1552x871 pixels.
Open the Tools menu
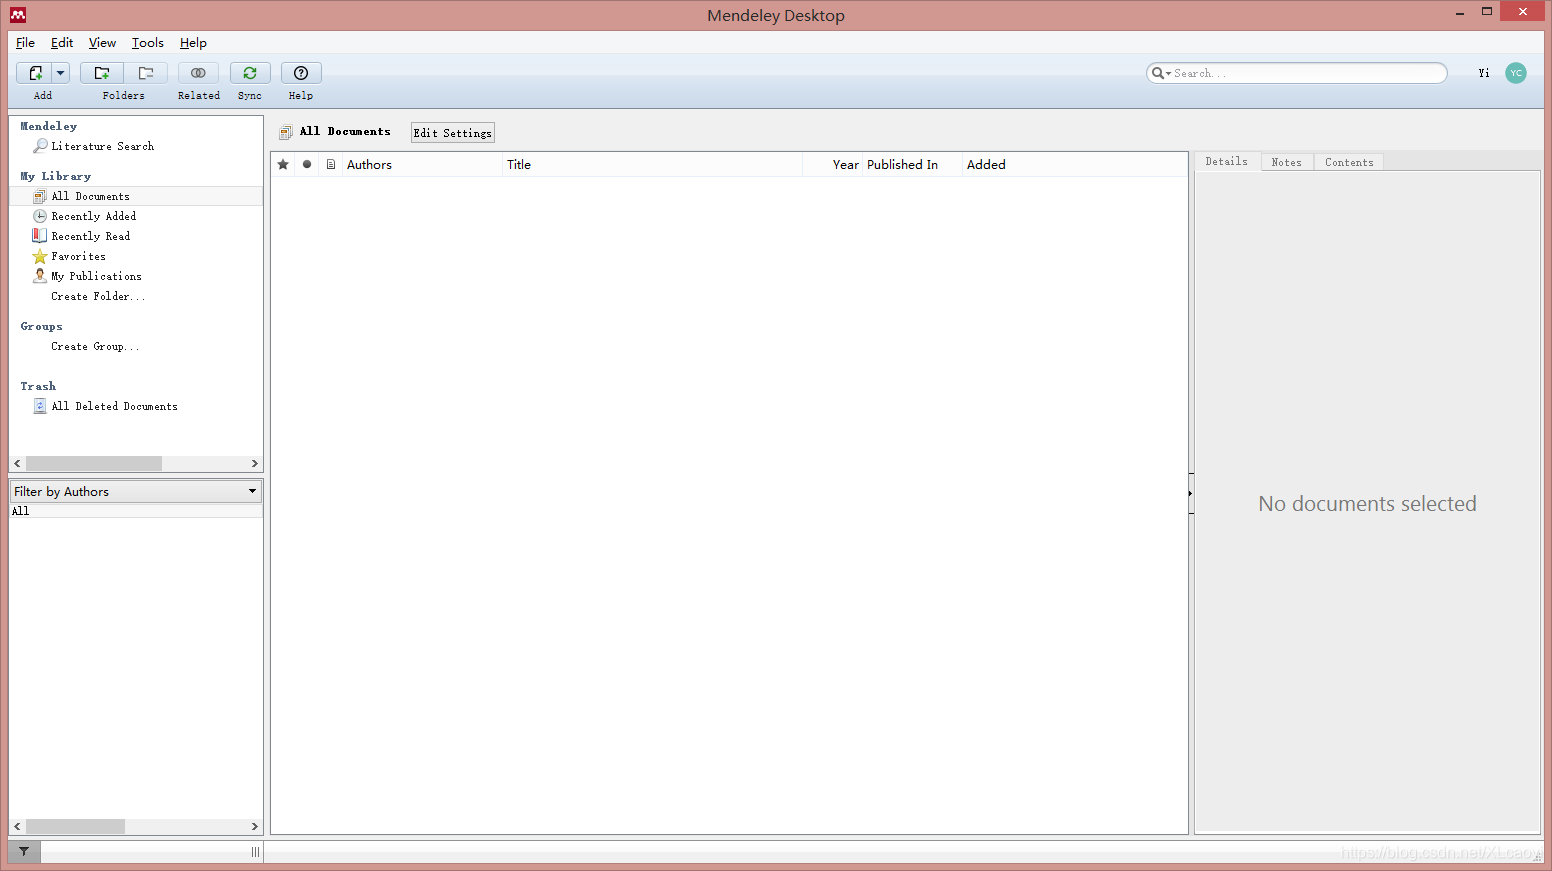click(148, 43)
